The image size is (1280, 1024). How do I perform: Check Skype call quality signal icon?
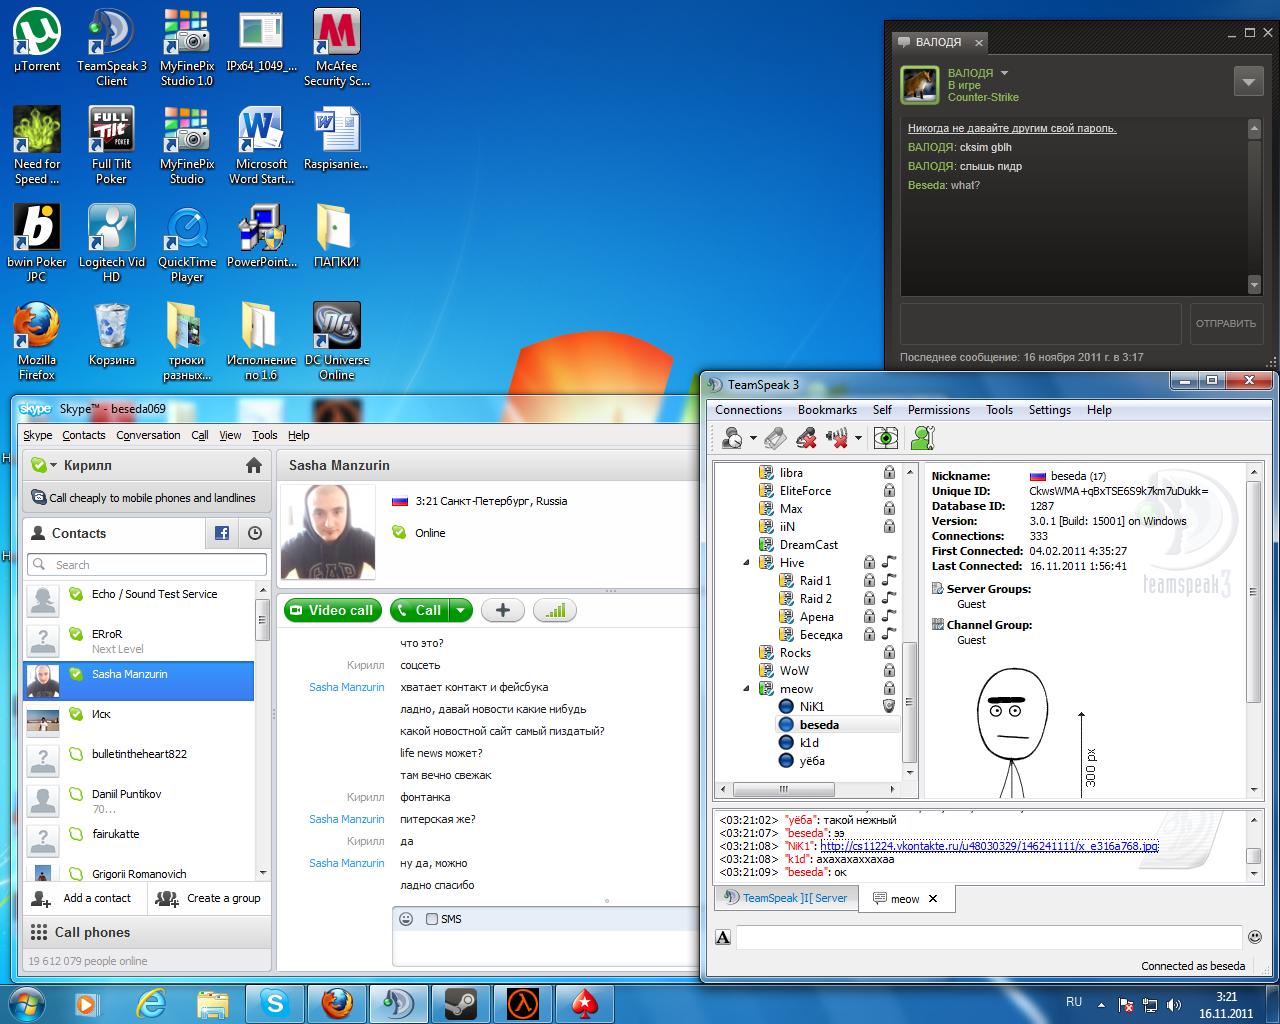click(555, 610)
